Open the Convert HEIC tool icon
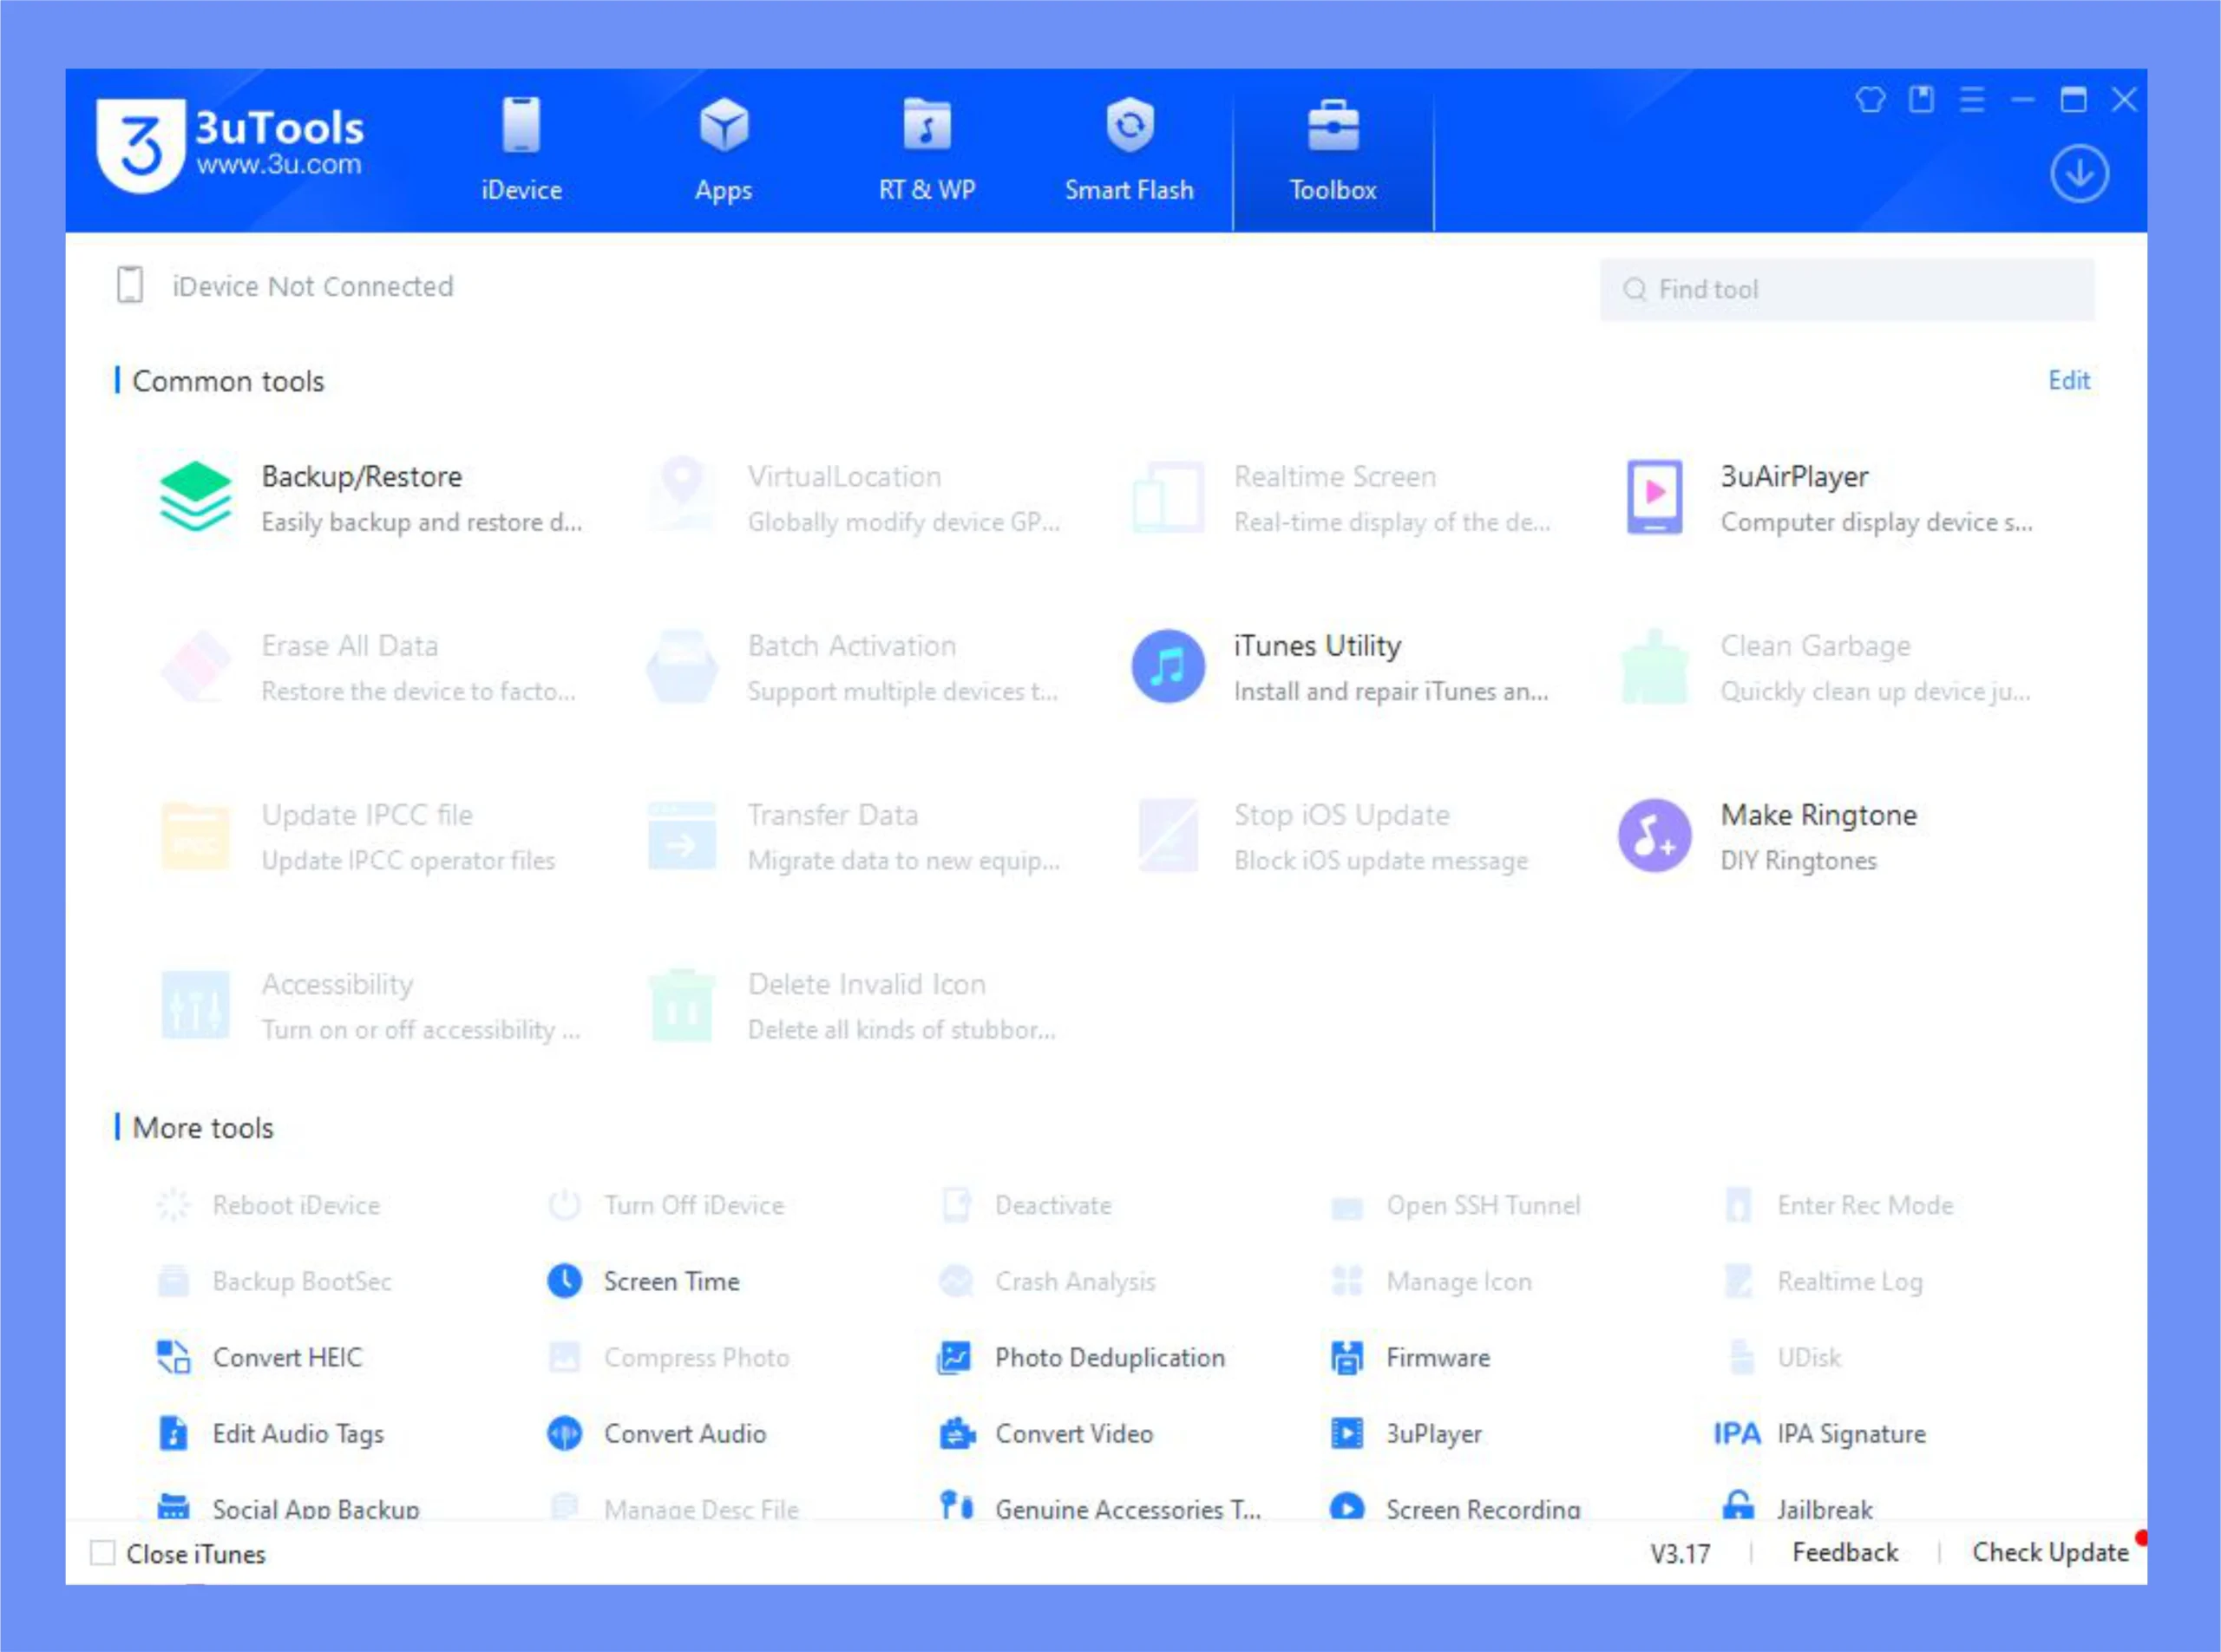Image resolution: width=2221 pixels, height=1652 pixels. tap(174, 1357)
